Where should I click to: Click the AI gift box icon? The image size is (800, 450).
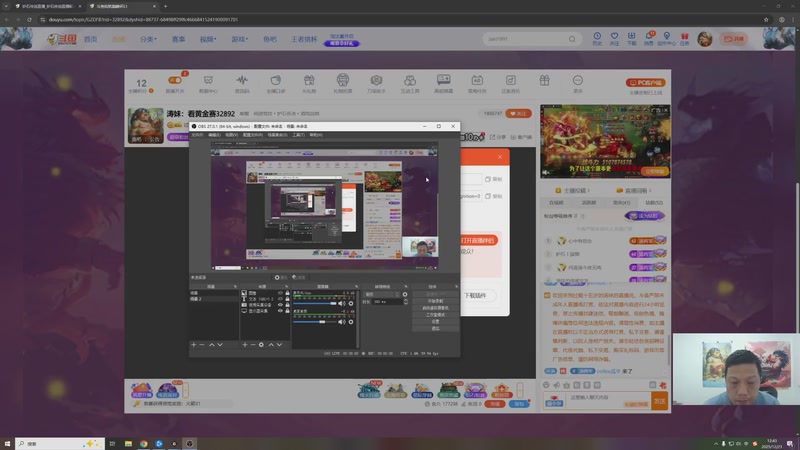(x=309, y=80)
